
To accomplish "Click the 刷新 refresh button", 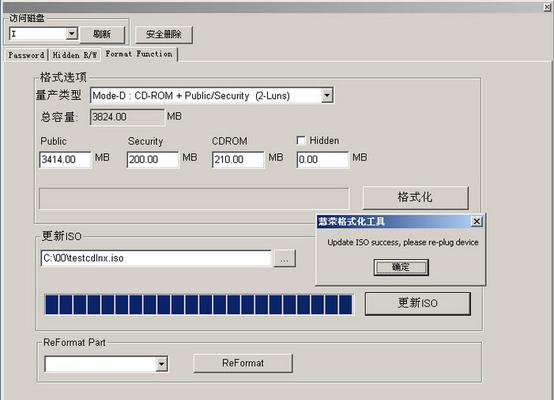I will [102, 34].
